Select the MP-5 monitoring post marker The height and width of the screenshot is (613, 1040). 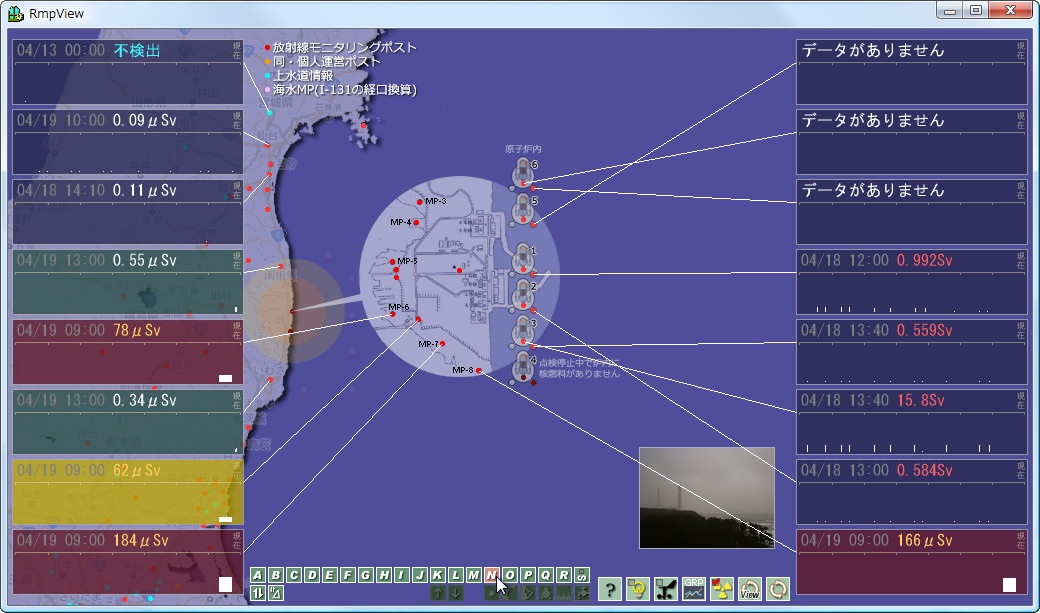[393, 262]
